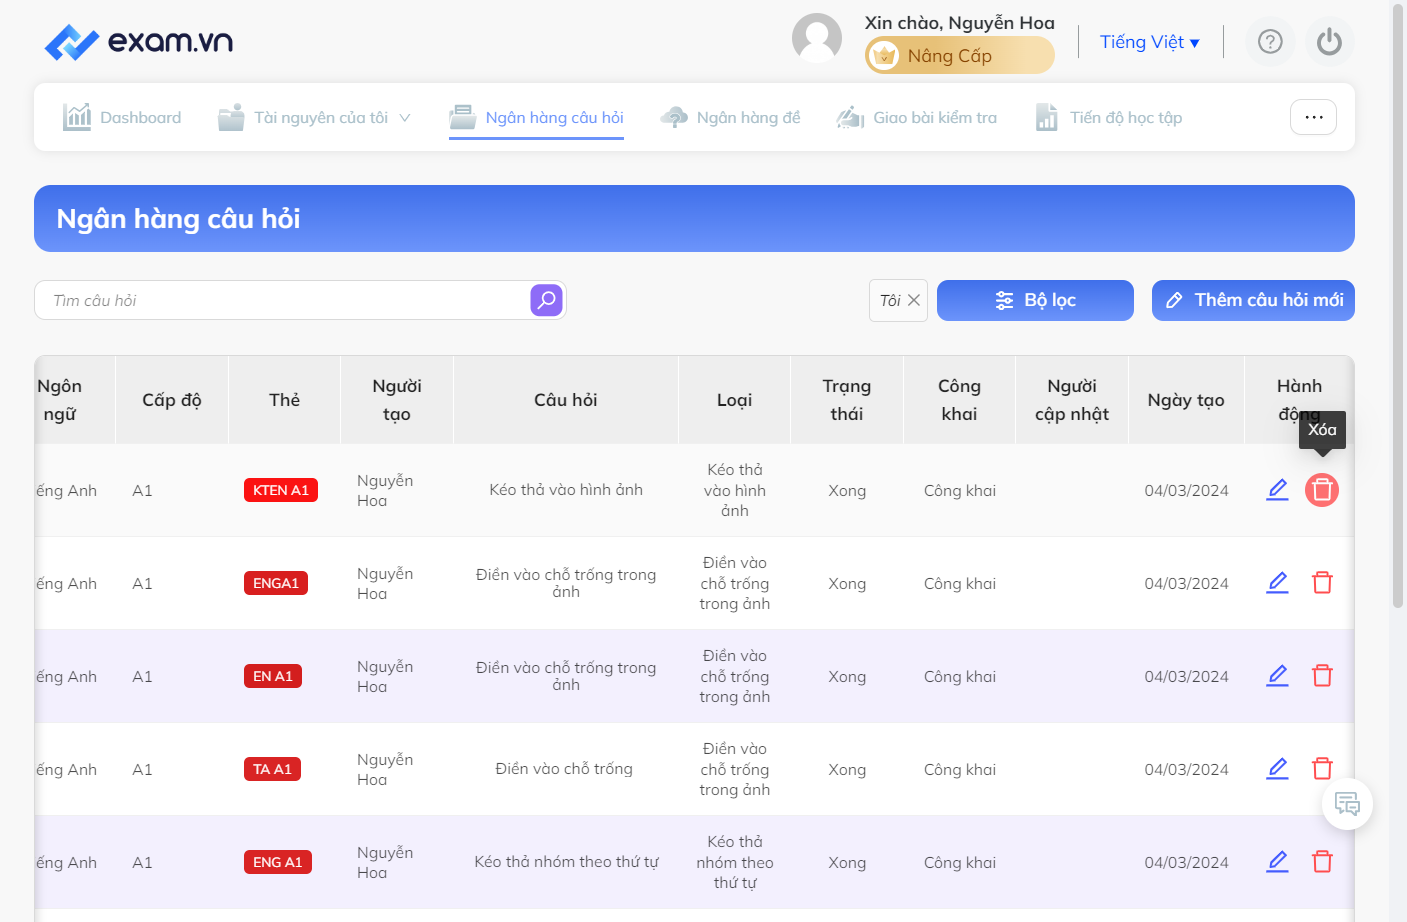
Task: Click the Bộ lọc filter button
Action: click(x=1035, y=300)
